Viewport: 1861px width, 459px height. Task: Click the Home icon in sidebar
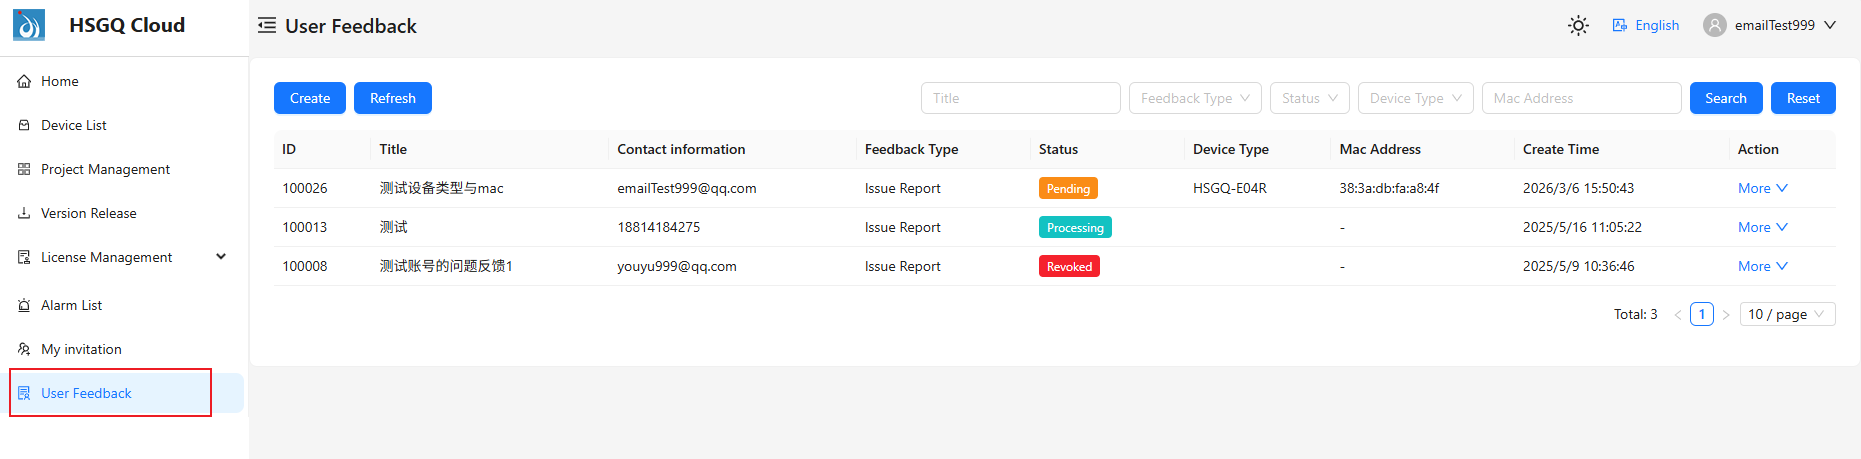[24, 82]
